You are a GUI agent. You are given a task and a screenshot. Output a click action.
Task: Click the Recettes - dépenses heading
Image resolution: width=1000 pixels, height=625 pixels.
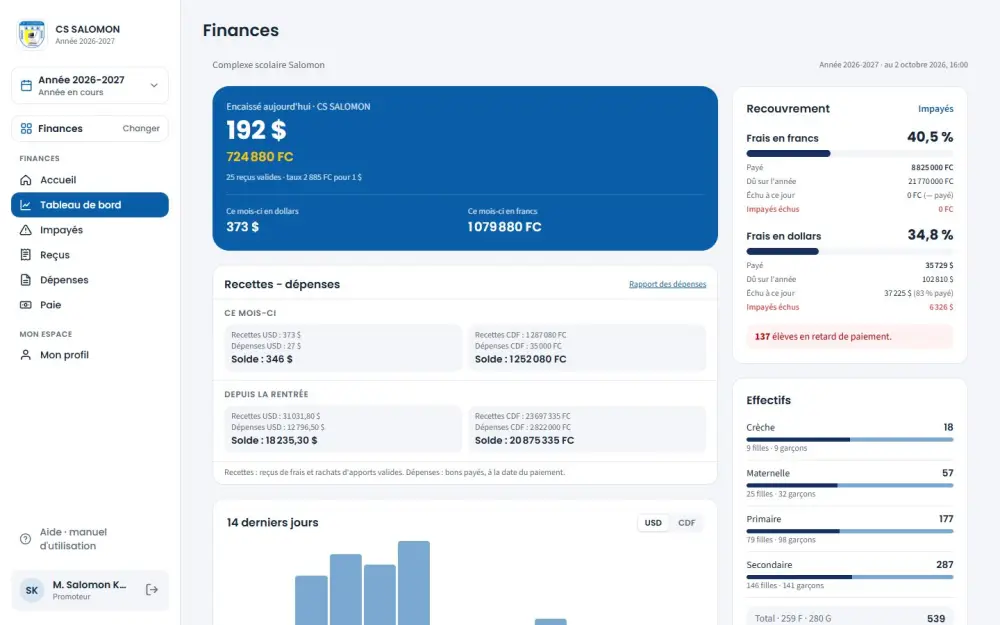click(x=282, y=284)
